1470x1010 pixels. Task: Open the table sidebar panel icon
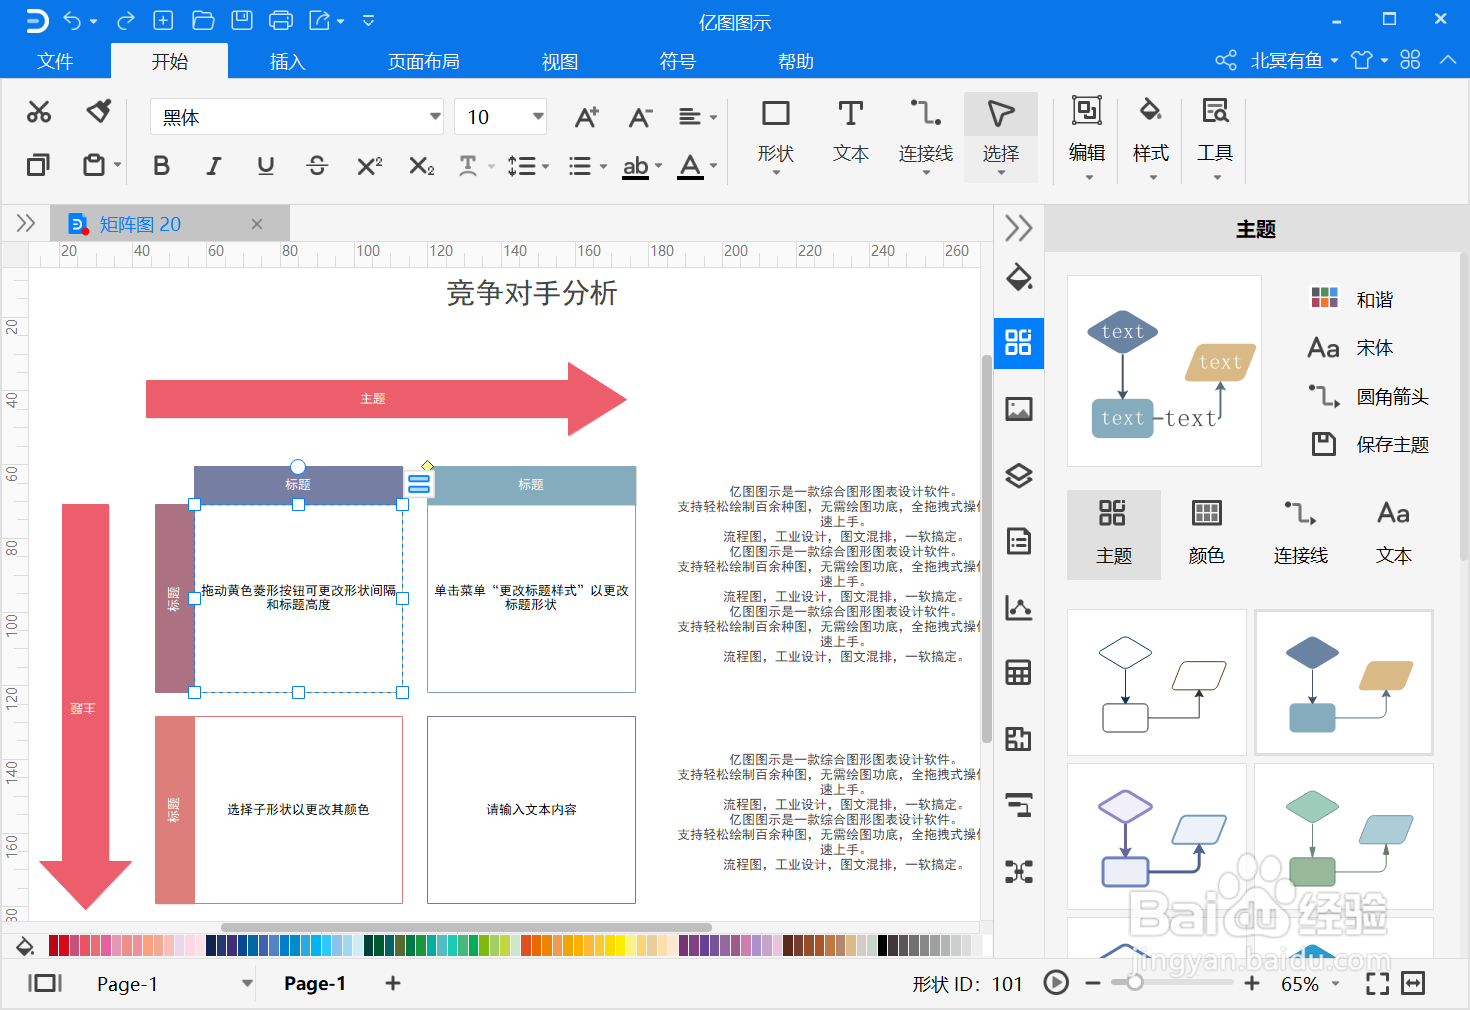pyautogui.click(x=1018, y=673)
